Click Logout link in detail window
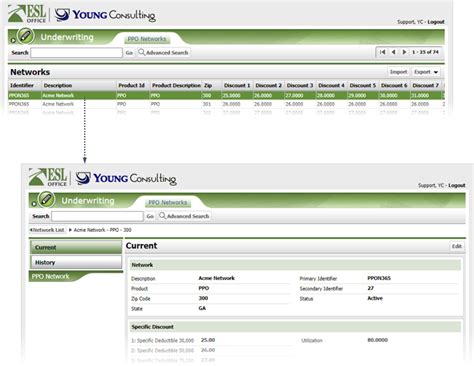The height and width of the screenshot is (366, 474). click(457, 185)
